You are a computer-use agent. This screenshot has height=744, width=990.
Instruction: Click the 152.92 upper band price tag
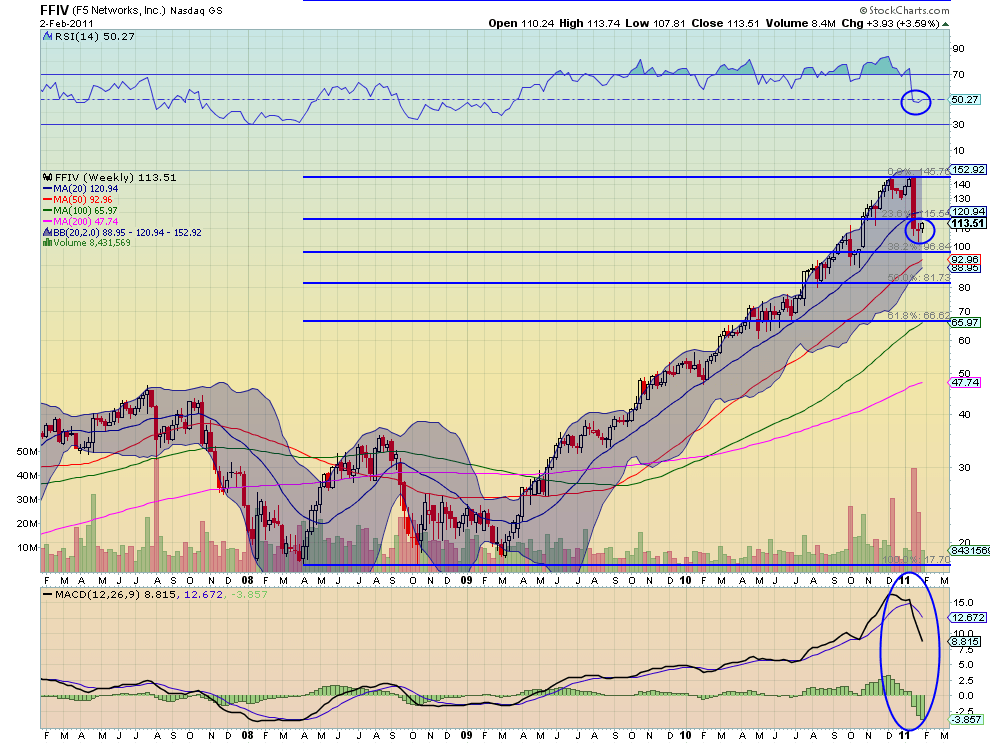coord(968,170)
